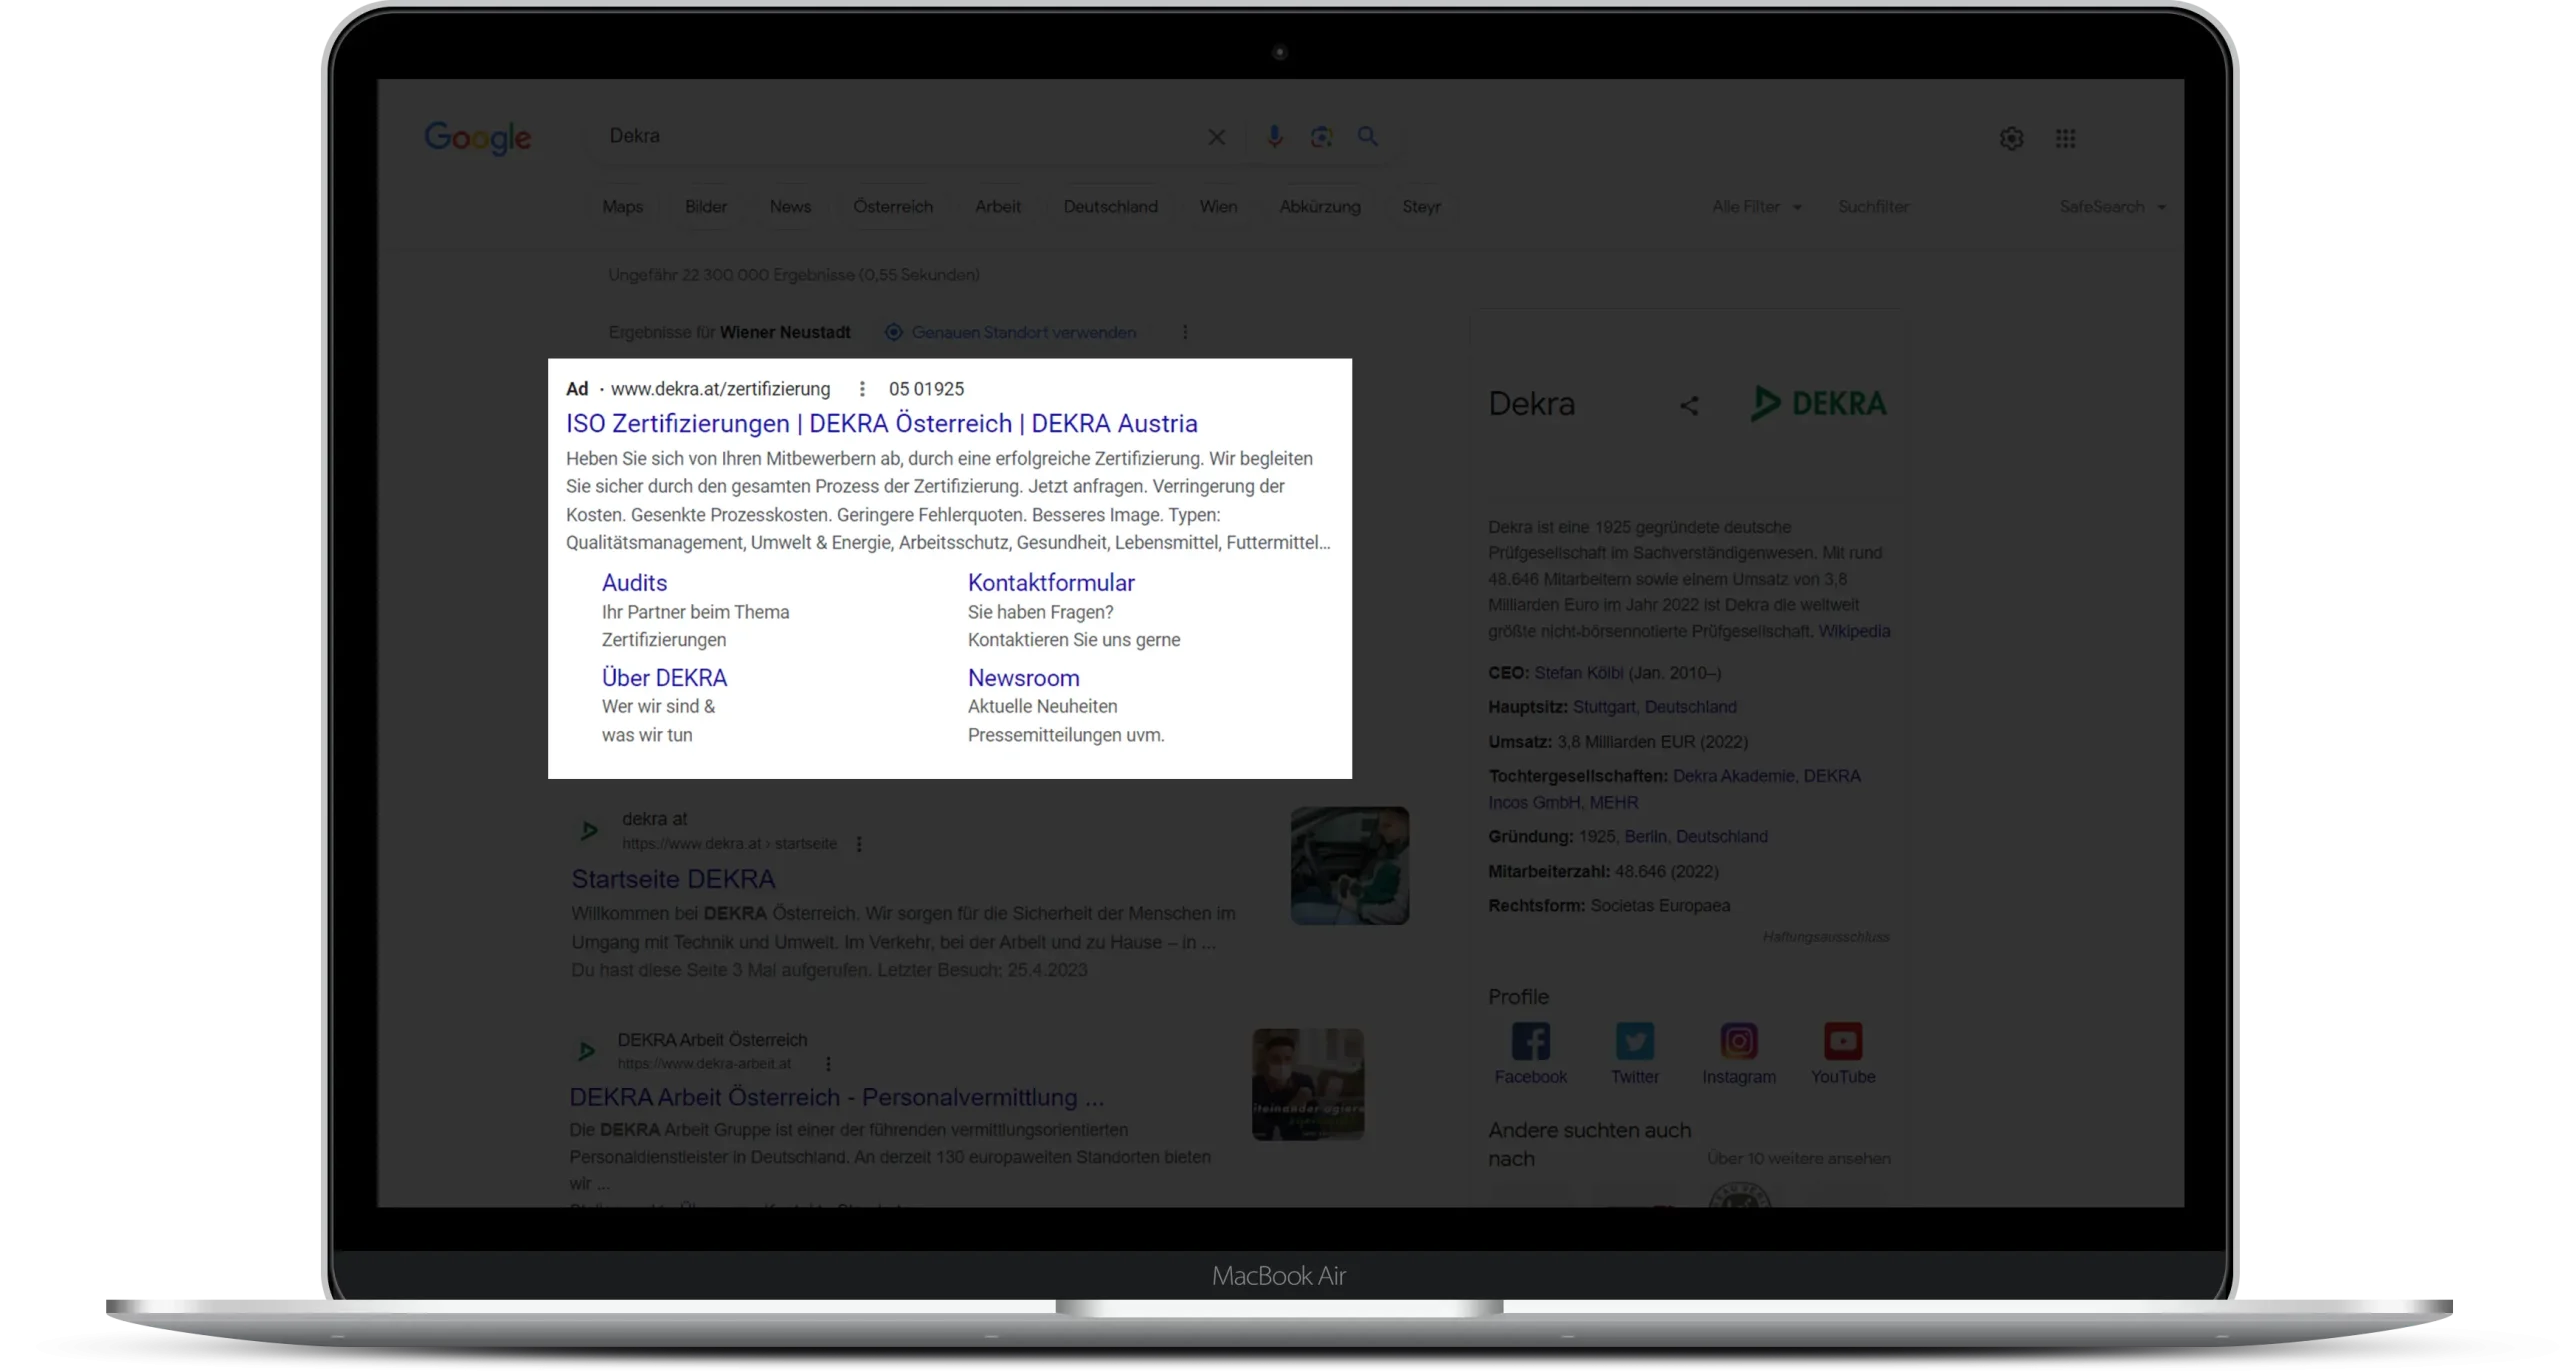Click the Suchfilter button
The height and width of the screenshot is (1372, 2560).
pyautogui.click(x=1873, y=207)
